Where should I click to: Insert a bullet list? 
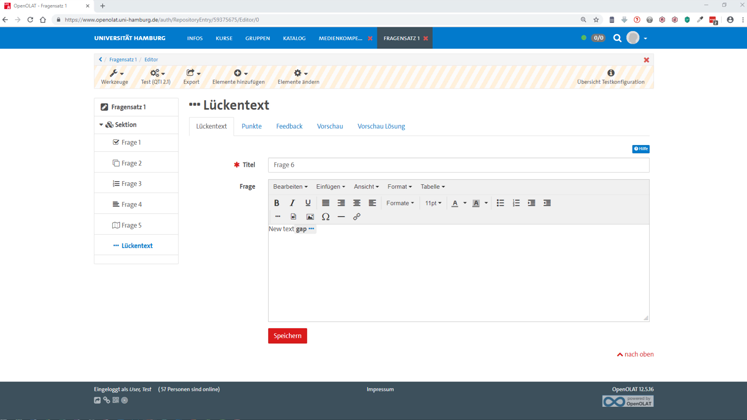pyautogui.click(x=500, y=203)
